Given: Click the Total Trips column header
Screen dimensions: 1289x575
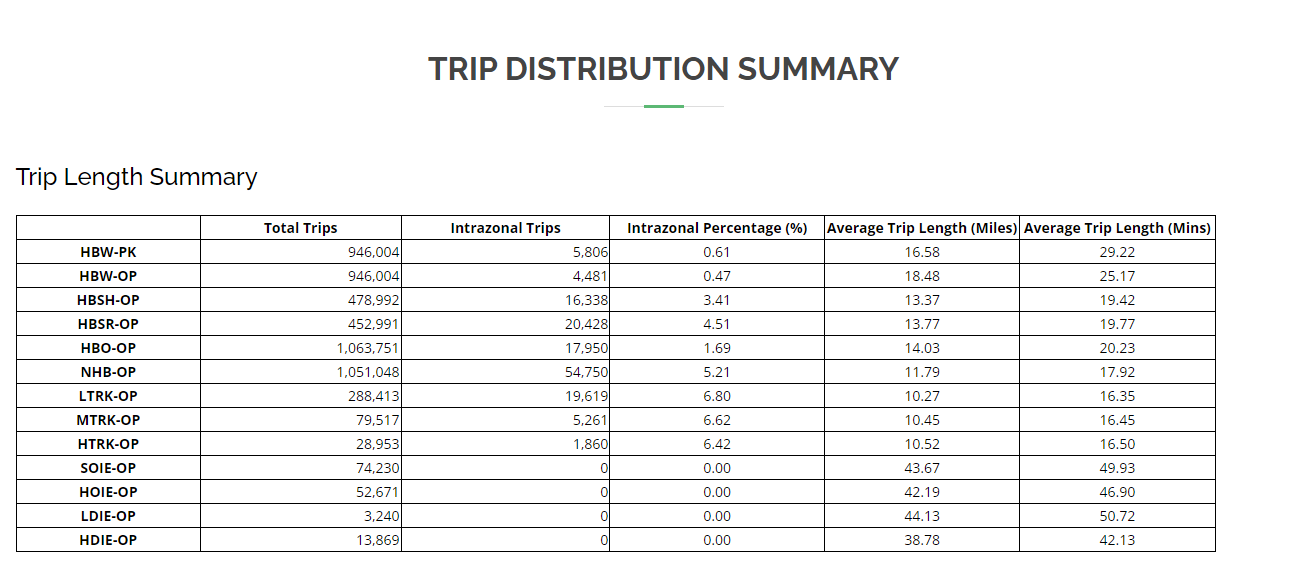Looking at the screenshot, I should [x=300, y=228].
